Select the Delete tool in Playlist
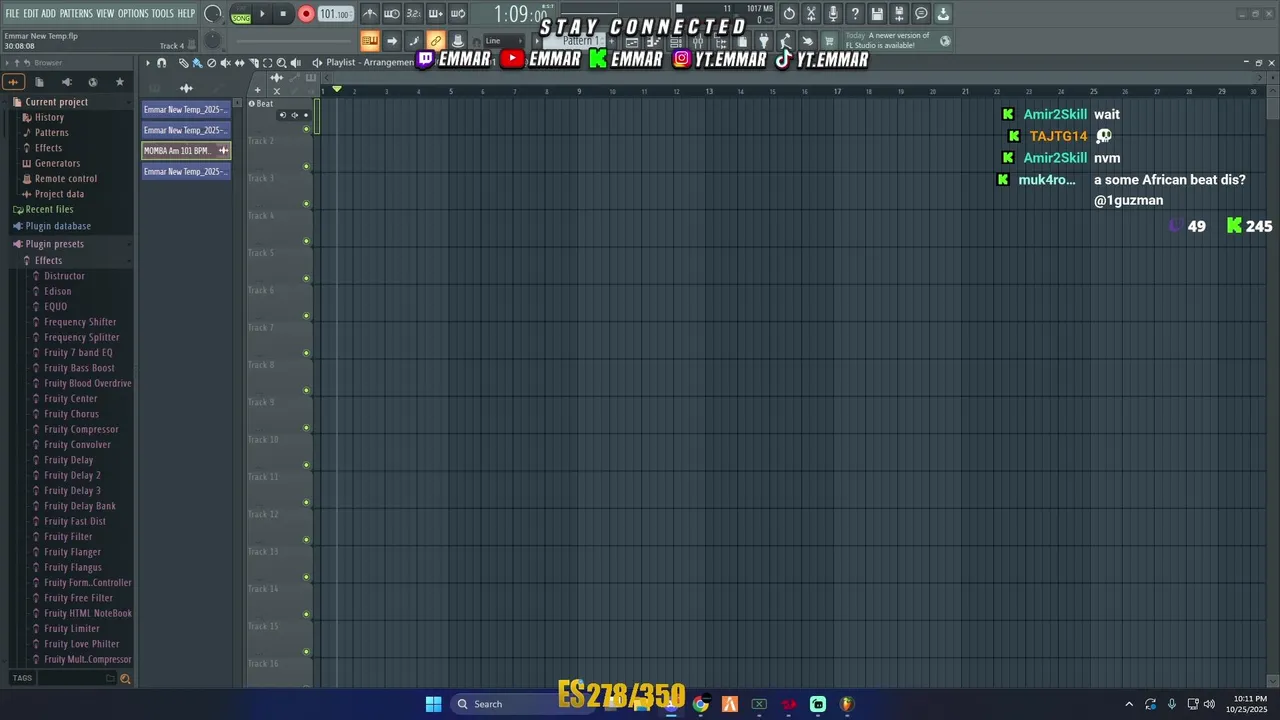Screen dimensions: 1280x720 click(x=211, y=63)
